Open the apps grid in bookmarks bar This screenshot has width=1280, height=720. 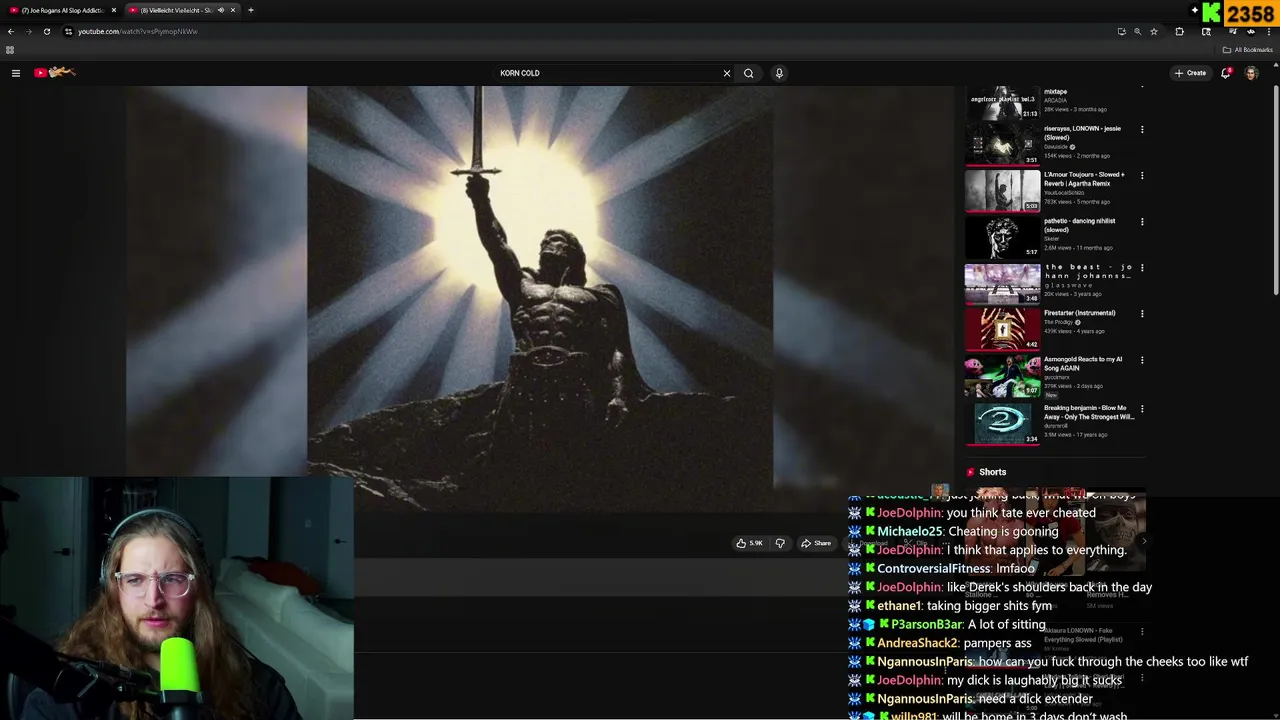coord(10,50)
